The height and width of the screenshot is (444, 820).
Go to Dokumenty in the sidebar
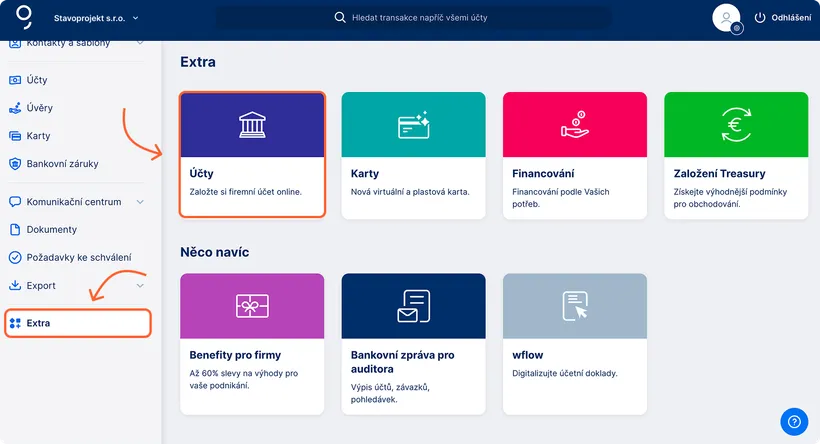(51, 230)
